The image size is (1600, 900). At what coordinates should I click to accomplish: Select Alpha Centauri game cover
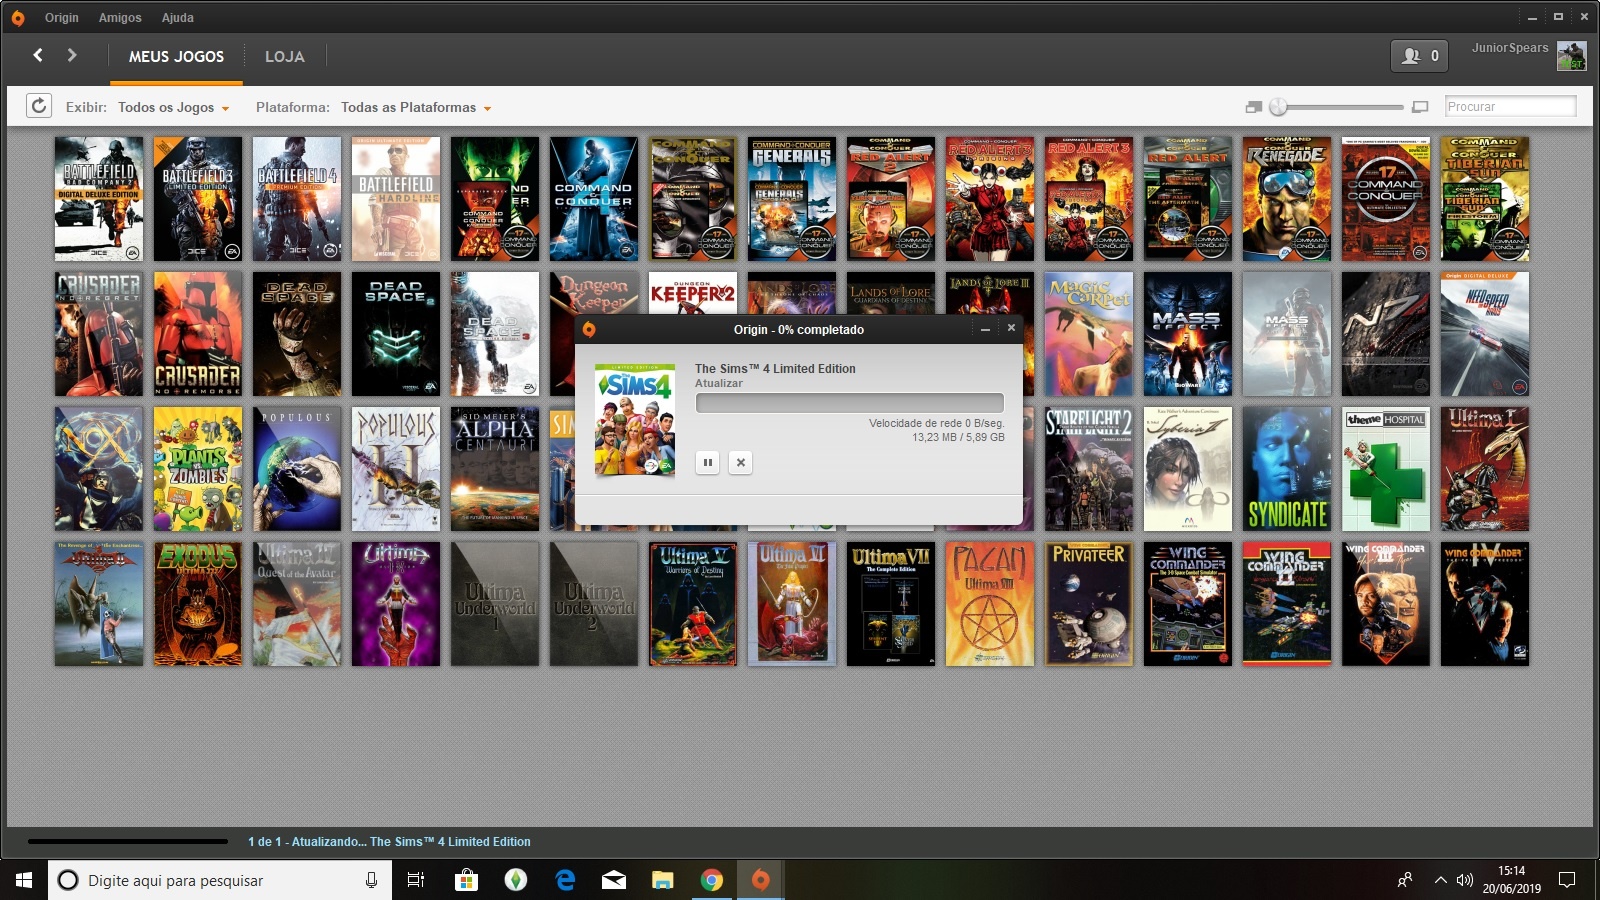tap(495, 469)
